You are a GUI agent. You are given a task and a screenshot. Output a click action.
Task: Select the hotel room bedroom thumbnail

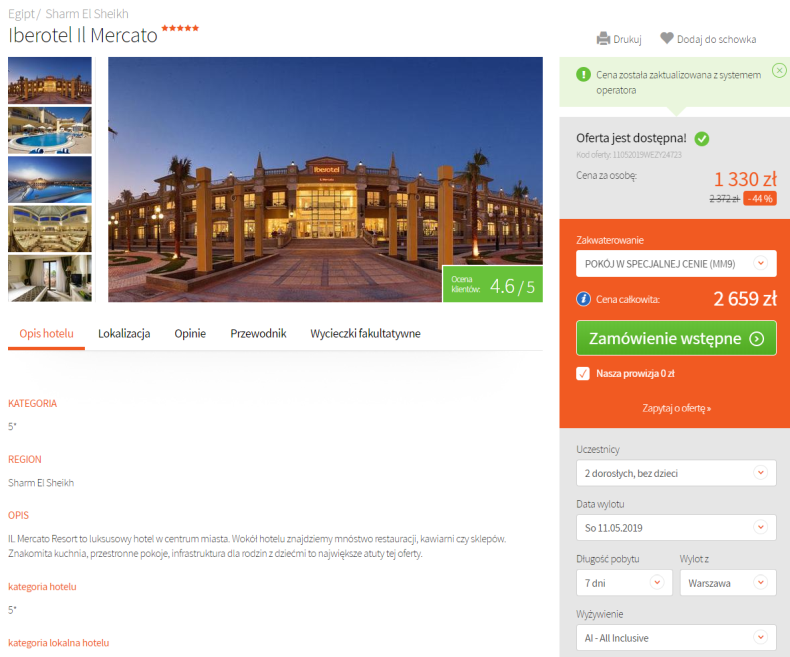point(50,278)
